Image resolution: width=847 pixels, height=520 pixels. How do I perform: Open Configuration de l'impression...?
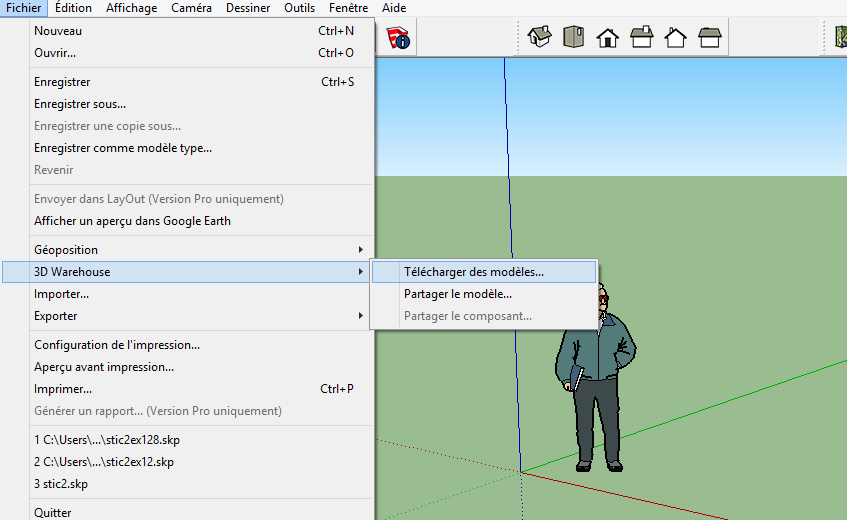pyautogui.click(x=188, y=345)
